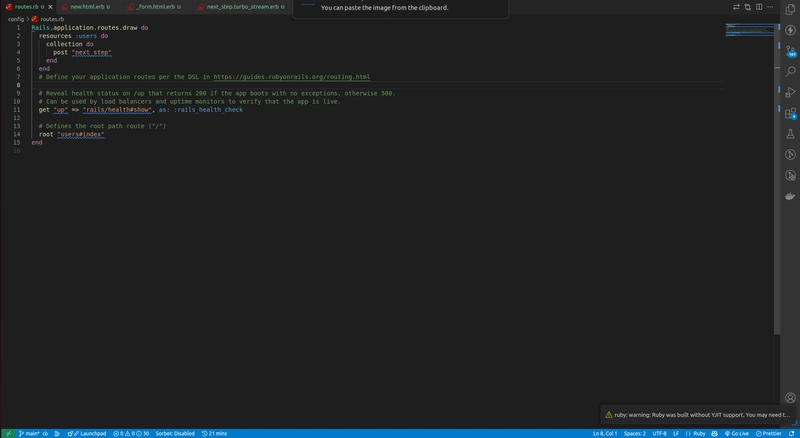Click "rails/health#show" string on line 11
This screenshot has height=438, width=800.
click(117, 109)
